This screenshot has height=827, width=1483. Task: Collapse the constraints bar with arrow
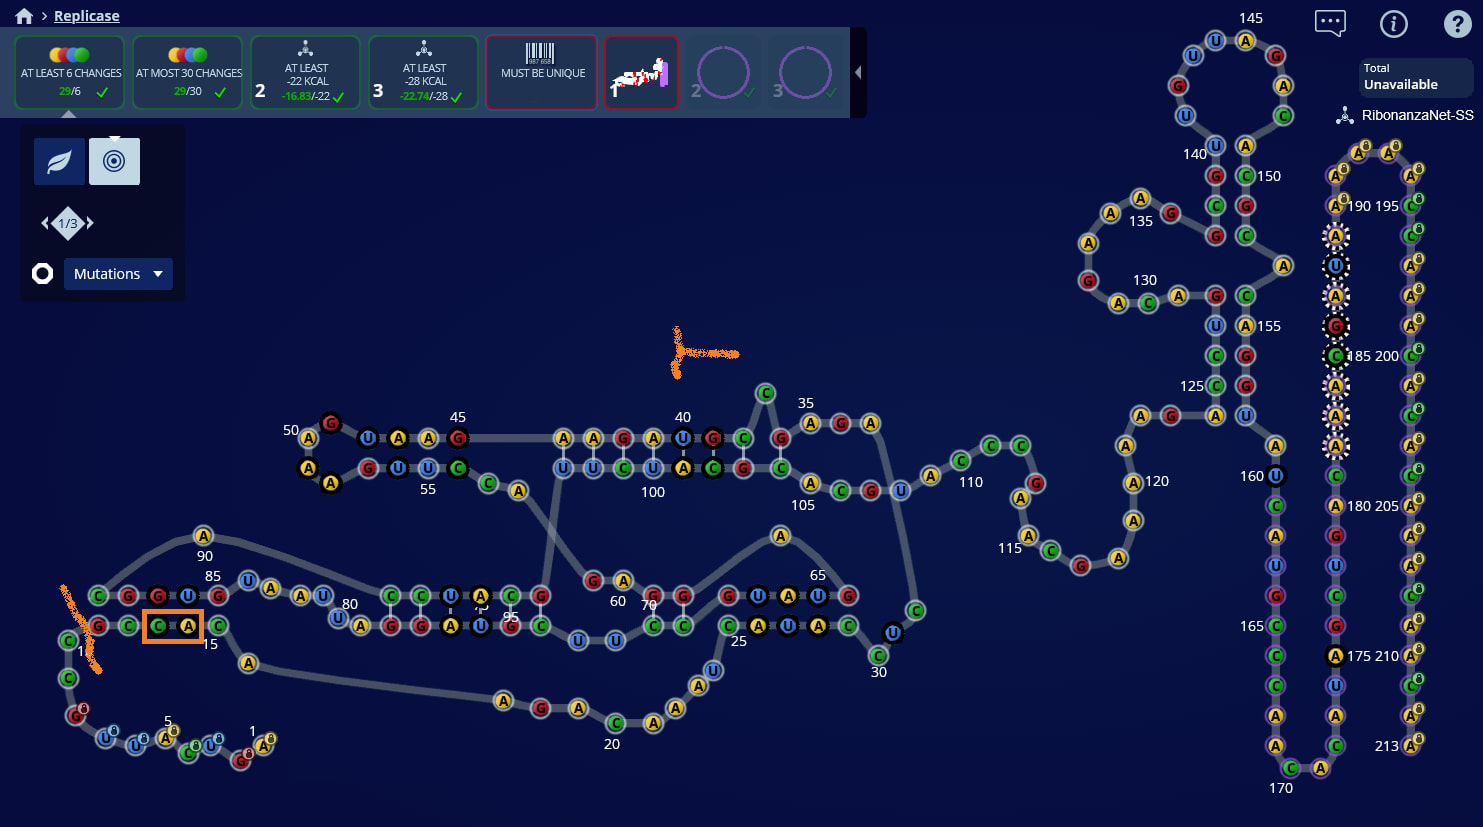coord(858,72)
